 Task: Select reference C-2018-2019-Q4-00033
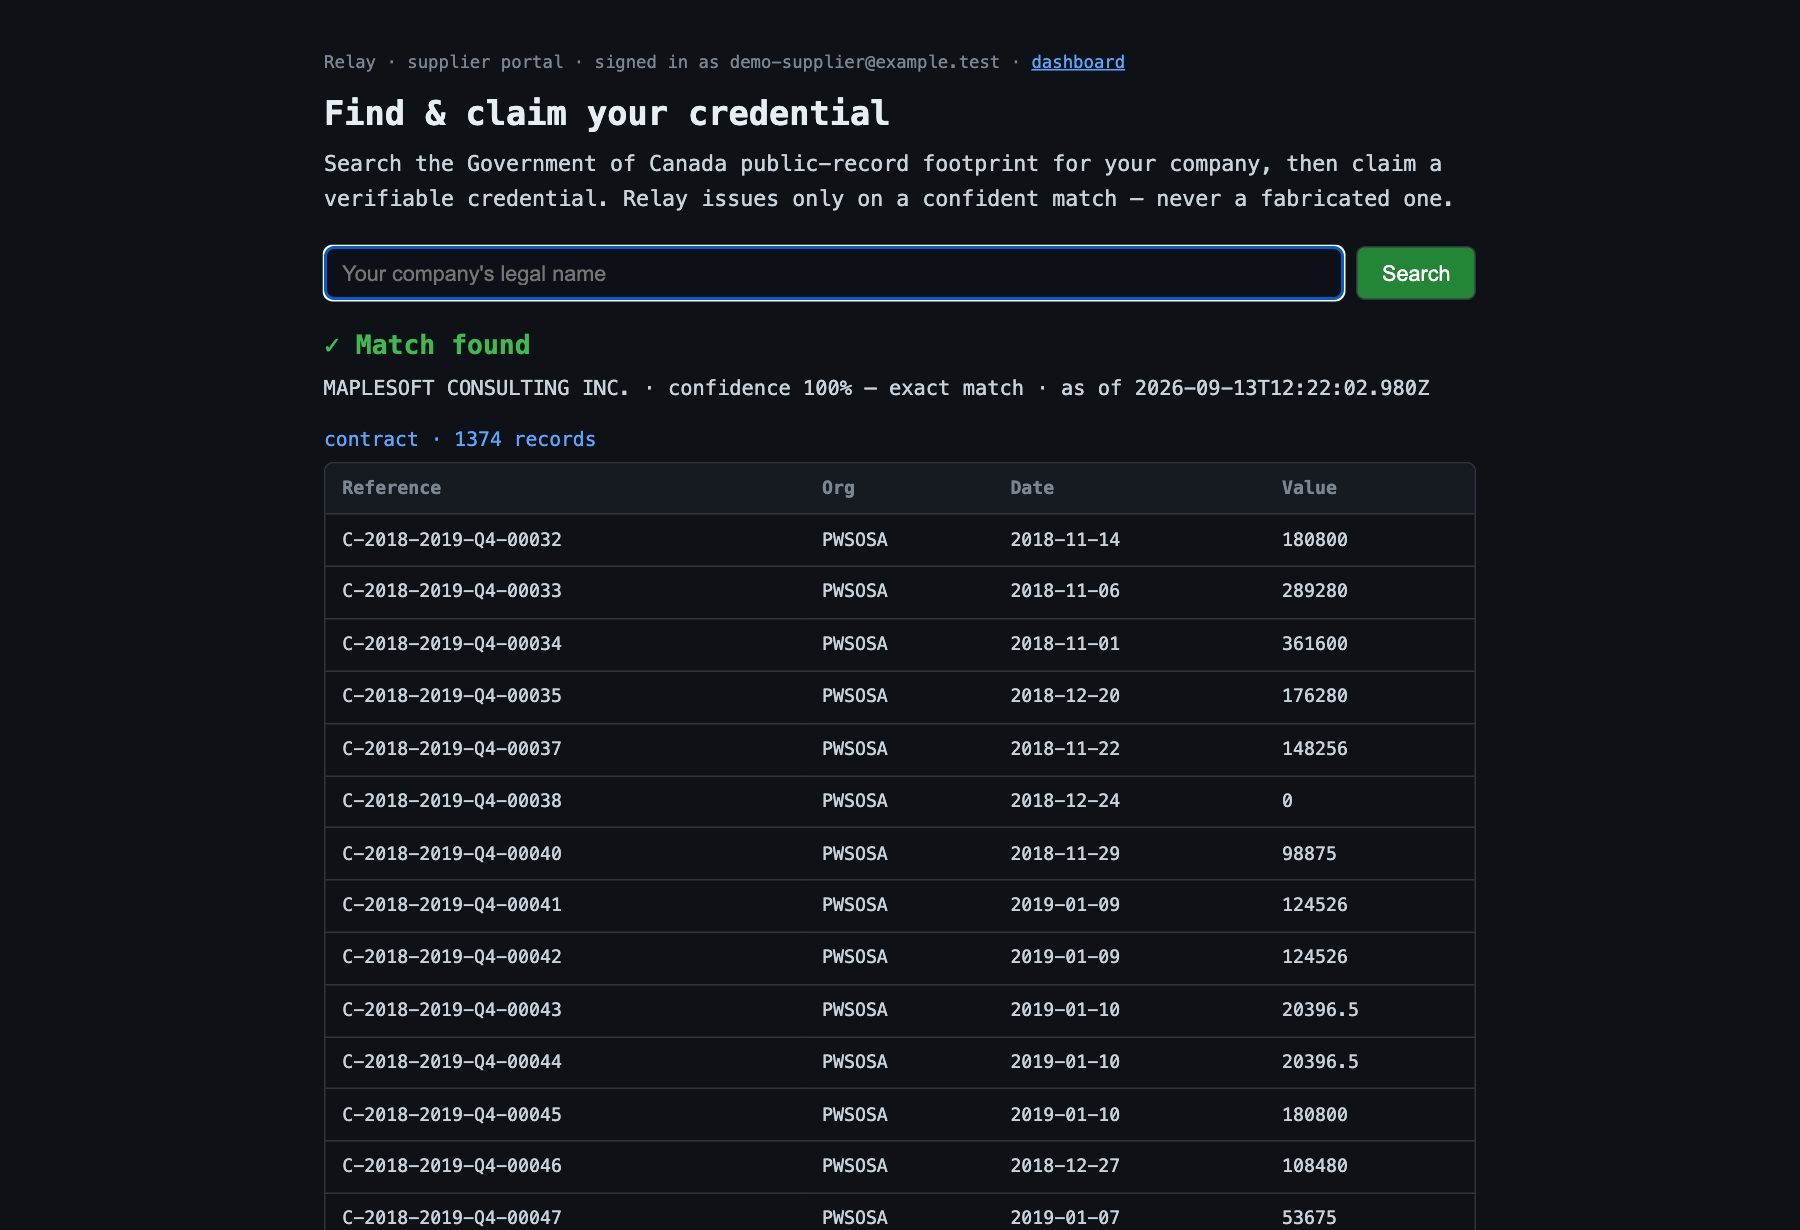coord(452,591)
